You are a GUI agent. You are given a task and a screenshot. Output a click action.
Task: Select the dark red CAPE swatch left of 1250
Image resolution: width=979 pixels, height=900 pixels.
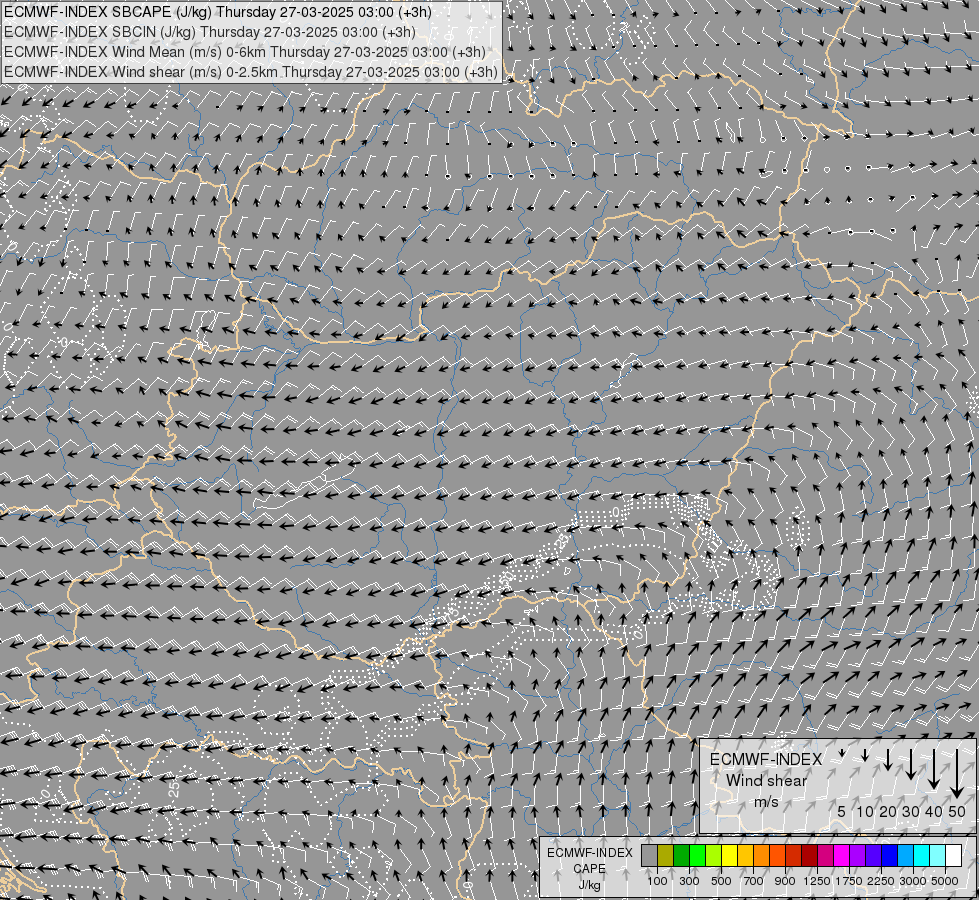(809, 856)
